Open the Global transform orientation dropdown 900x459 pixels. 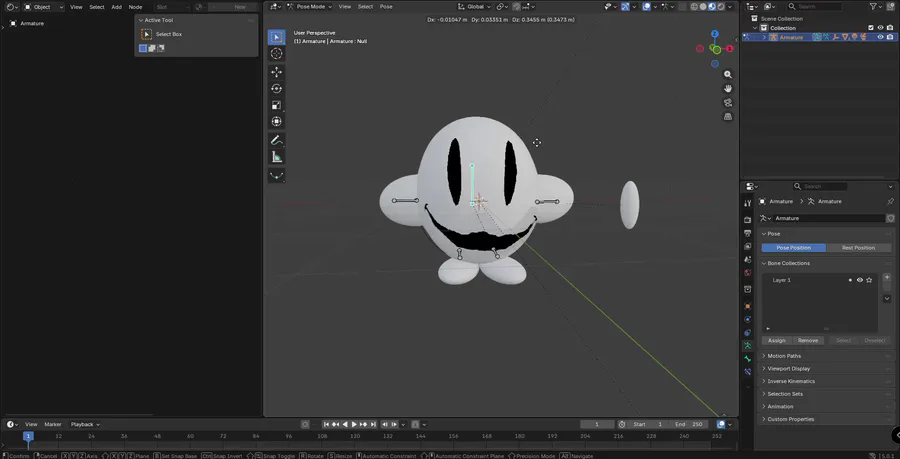[476, 6]
